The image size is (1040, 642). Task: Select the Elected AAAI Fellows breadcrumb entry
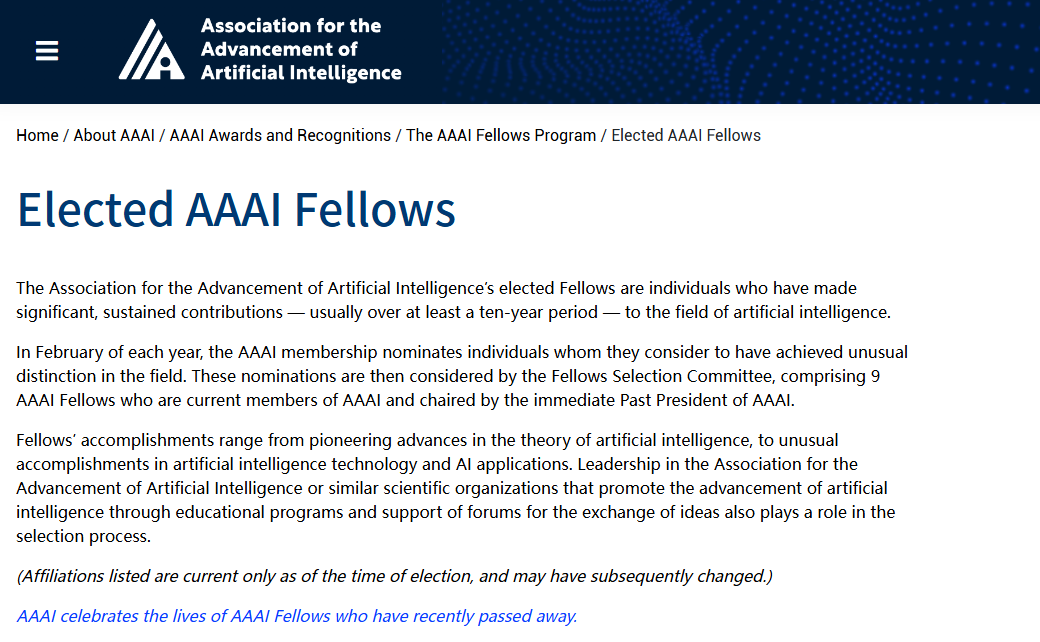click(685, 135)
